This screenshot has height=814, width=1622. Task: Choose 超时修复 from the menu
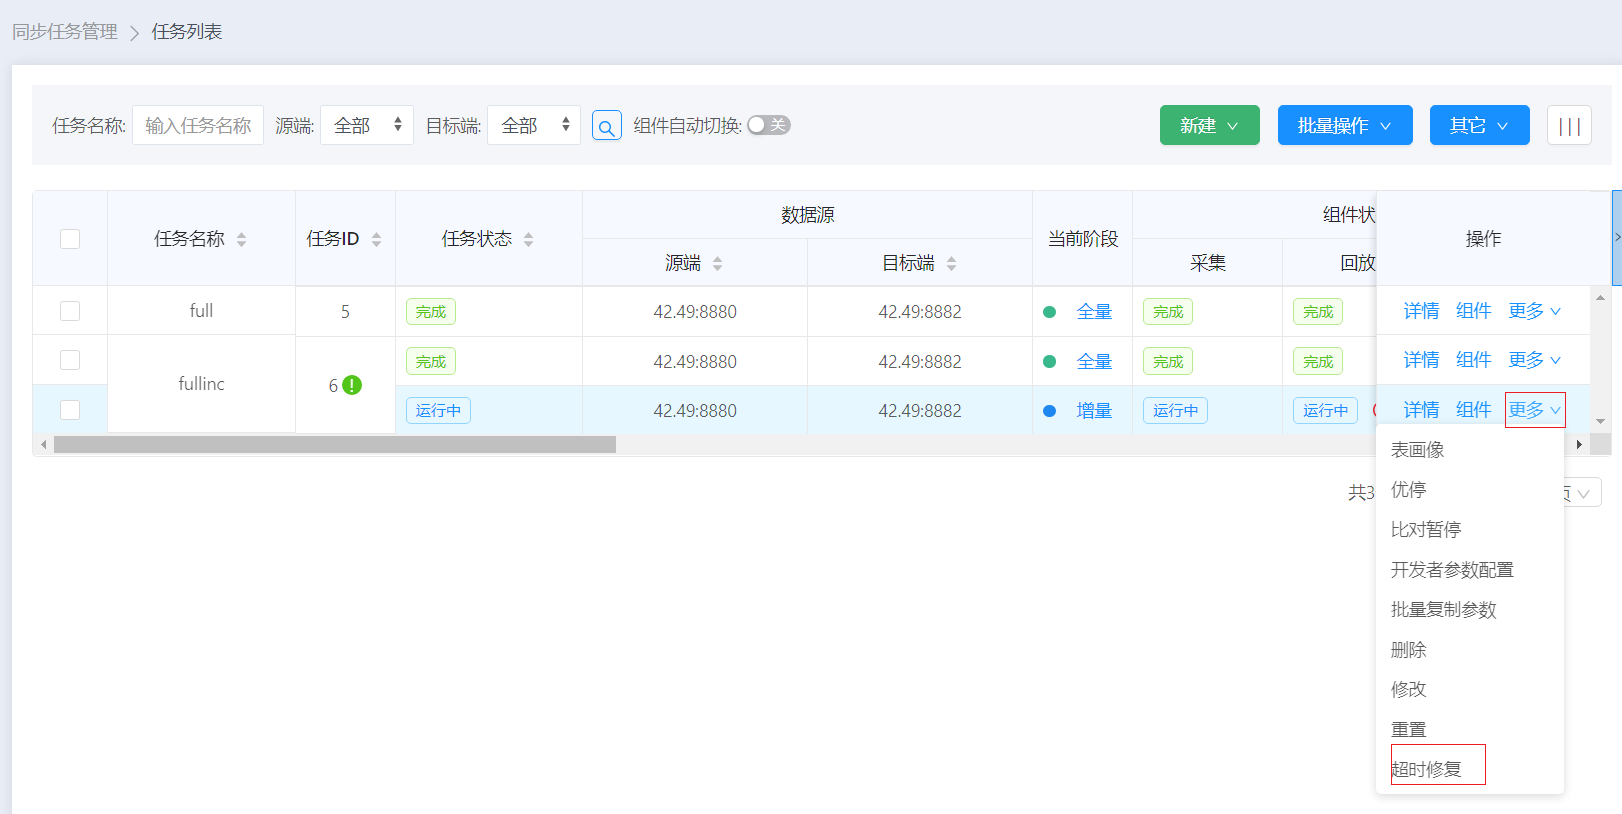pyautogui.click(x=1427, y=769)
